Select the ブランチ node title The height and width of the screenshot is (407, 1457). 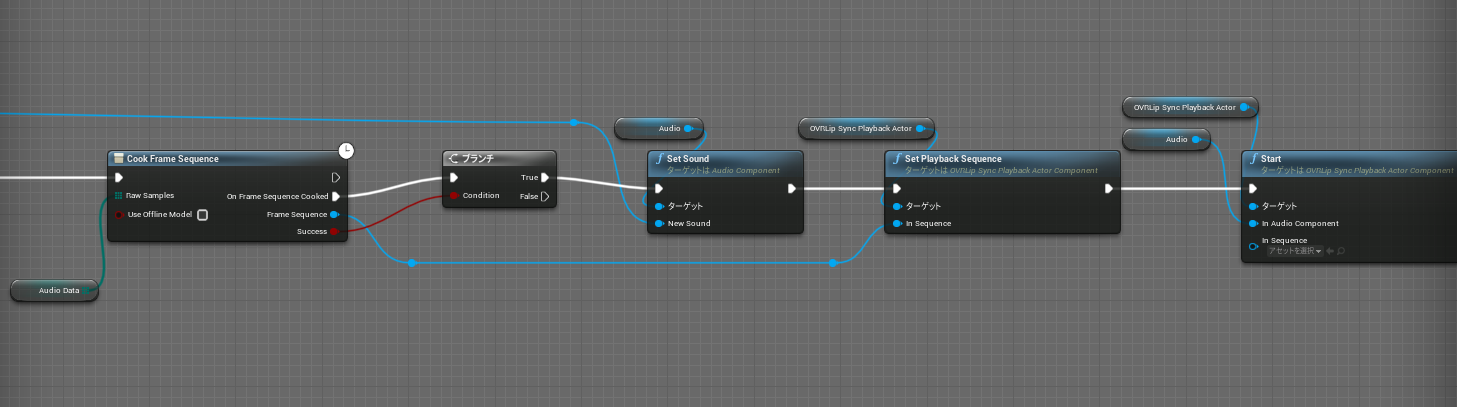(478, 159)
